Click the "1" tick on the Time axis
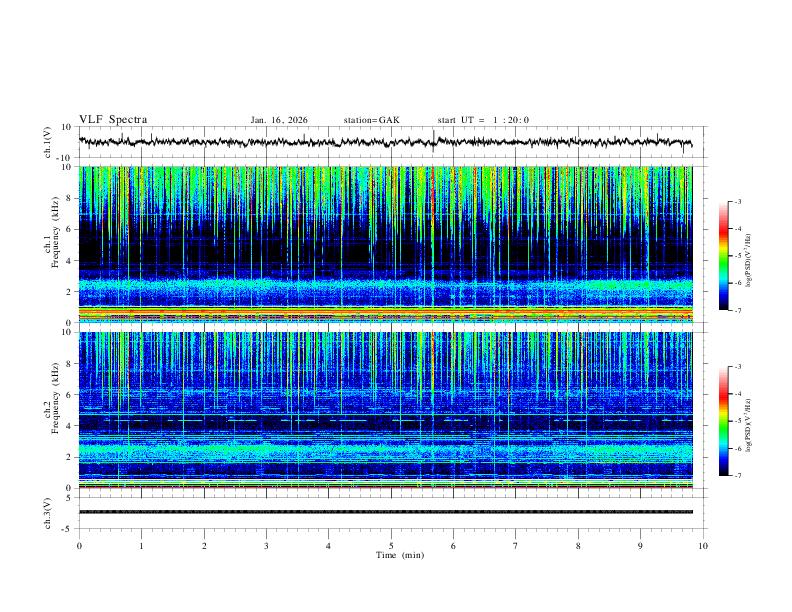 click(141, 546)
